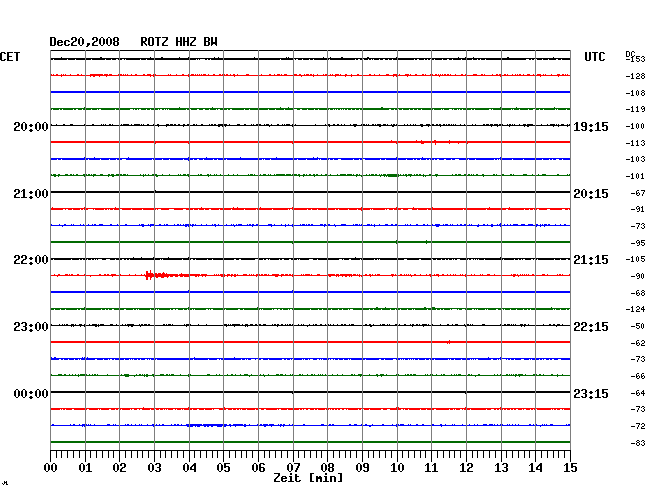
Task: Click the 22:15 UTC time label
Action: [591, 327]
